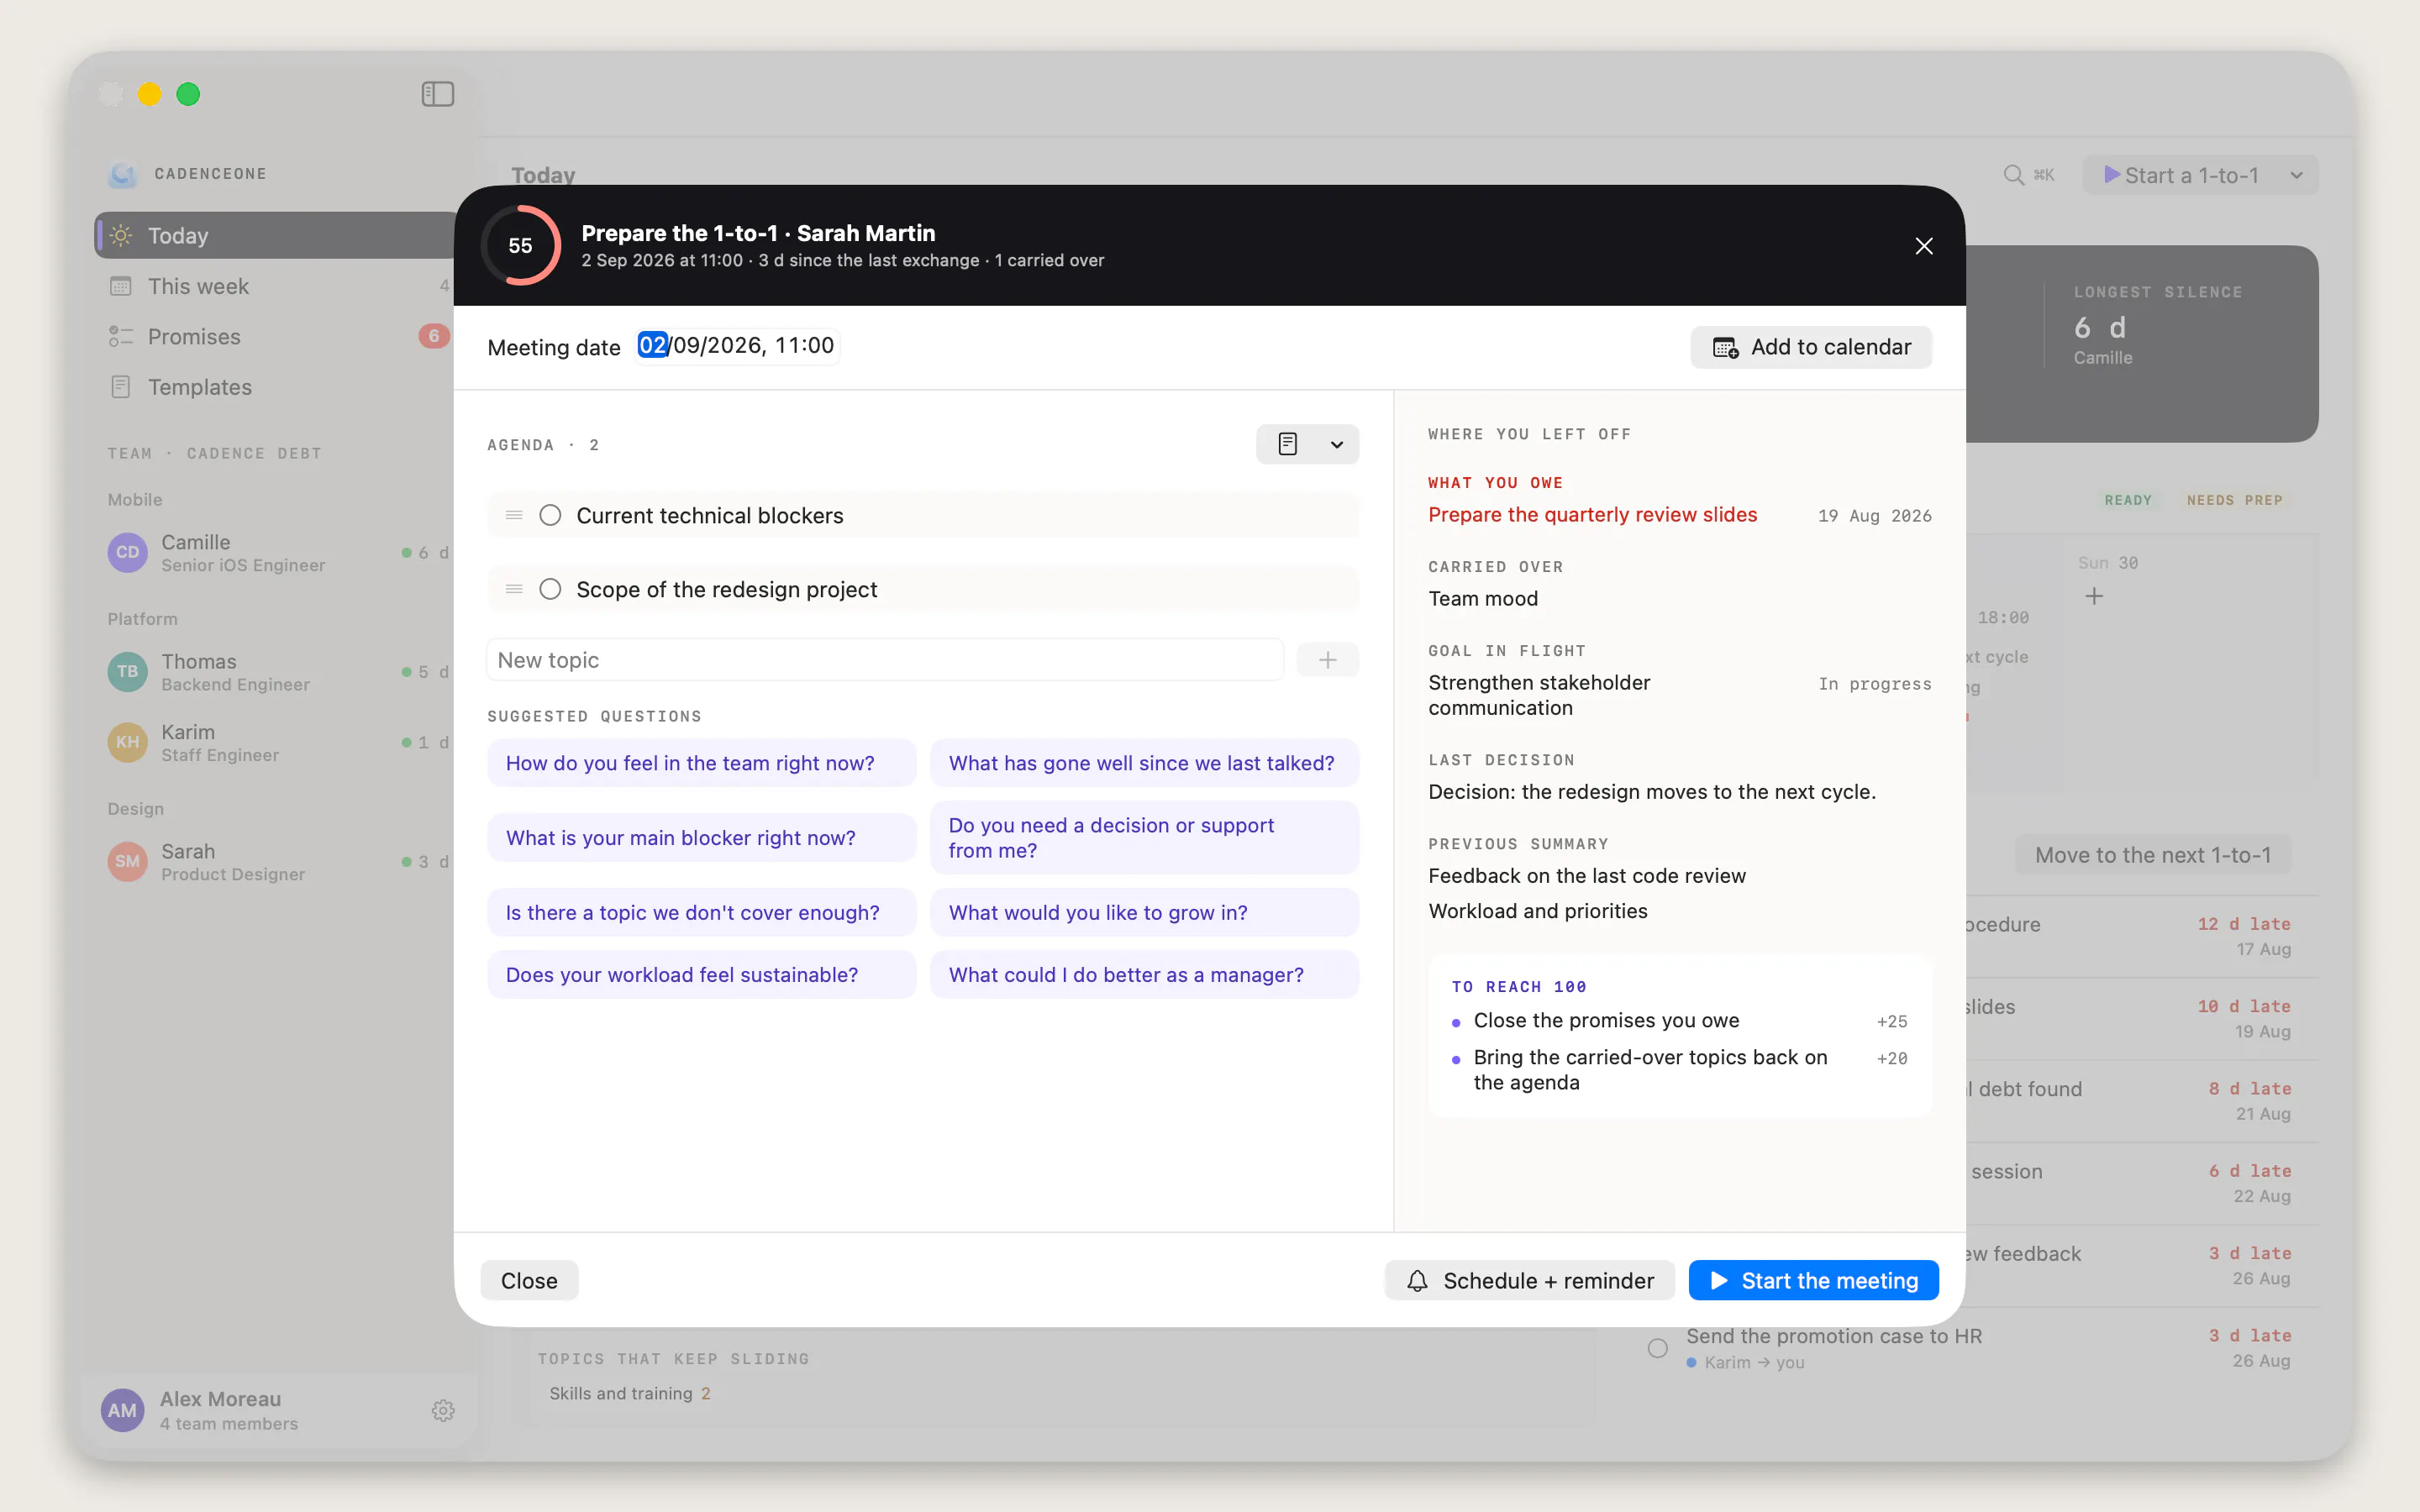Click Schedule + reminder button
Viewport: 2420px width, 1512px height.
(x=1529, y=1281)
